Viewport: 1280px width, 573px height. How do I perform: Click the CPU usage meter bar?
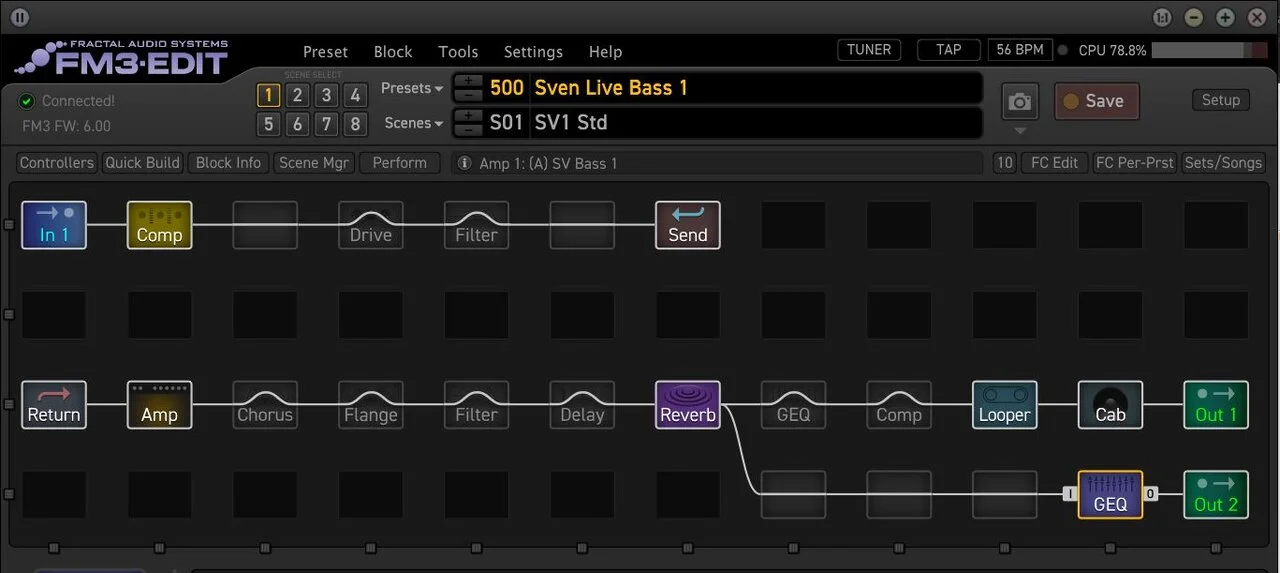(1209, 50)
